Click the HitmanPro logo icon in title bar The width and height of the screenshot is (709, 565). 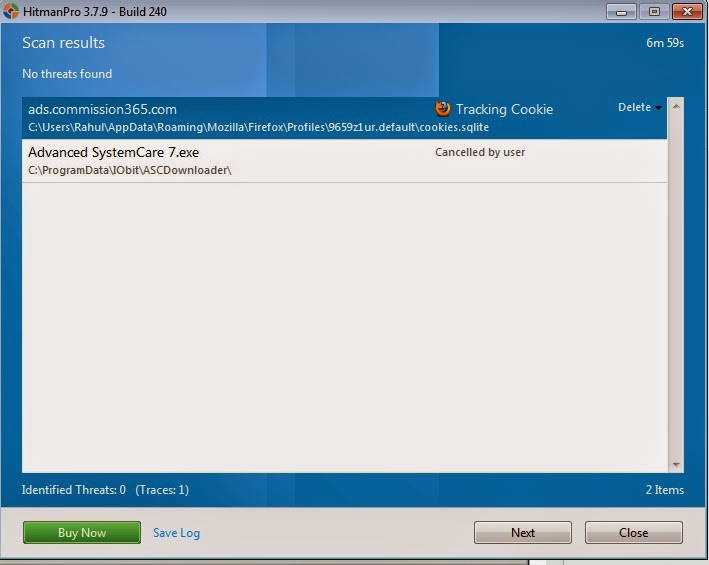point(11,11)
